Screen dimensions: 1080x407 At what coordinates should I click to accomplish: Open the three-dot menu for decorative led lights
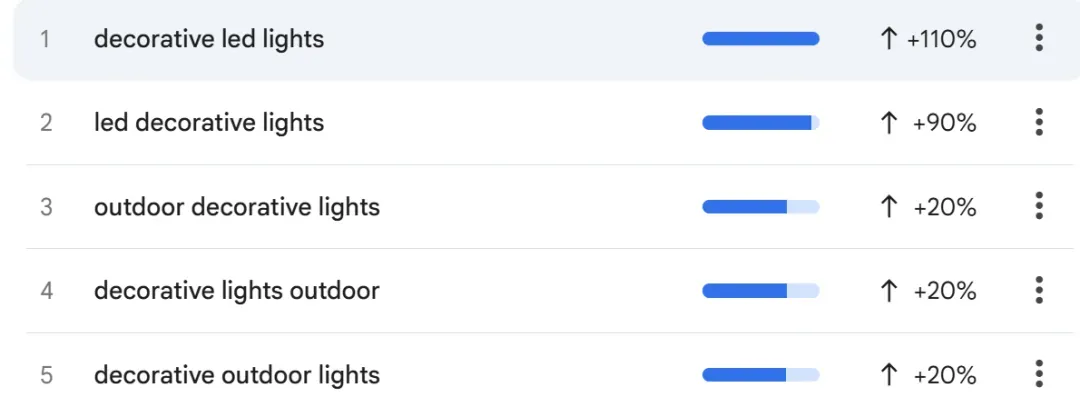[1039, 38]
